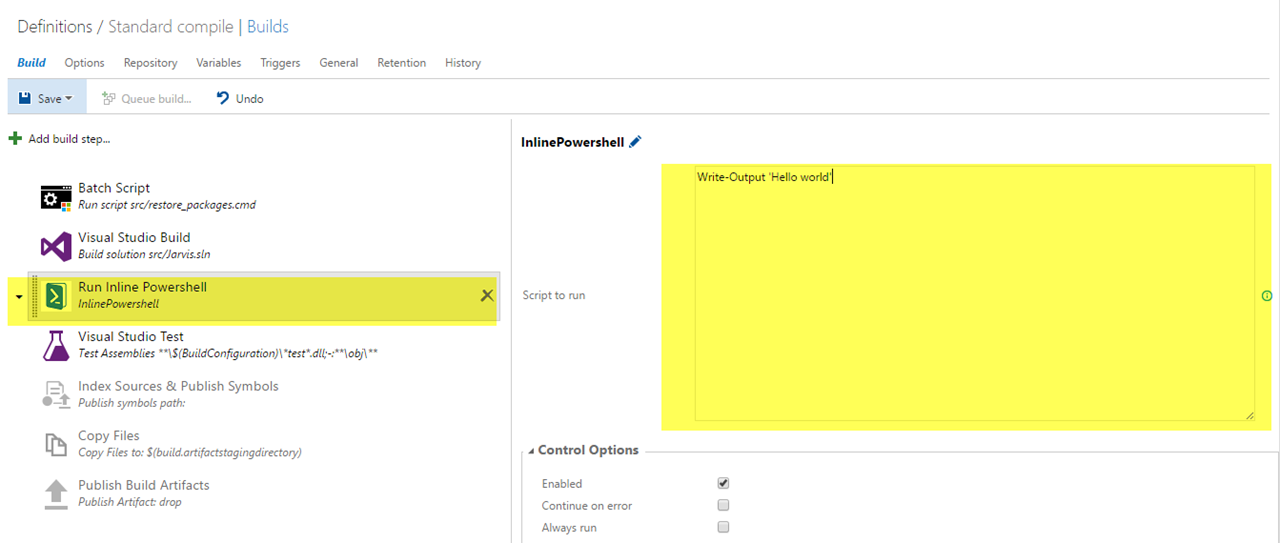Click the Queue build icon
The image size is (1280, 543).
point(109,98)
